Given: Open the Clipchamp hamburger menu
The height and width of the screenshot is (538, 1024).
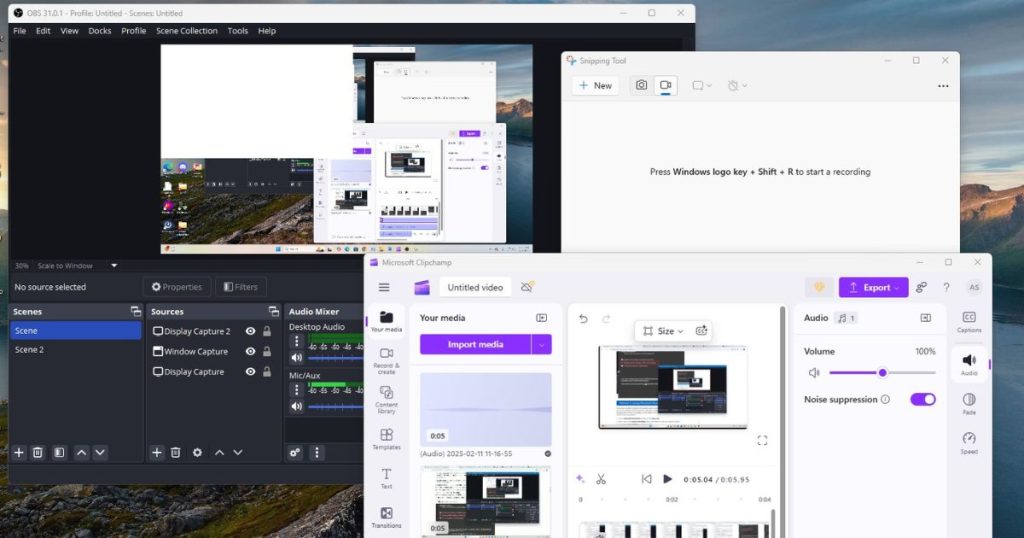Looking at the screenshot, I should pos(384,287).
